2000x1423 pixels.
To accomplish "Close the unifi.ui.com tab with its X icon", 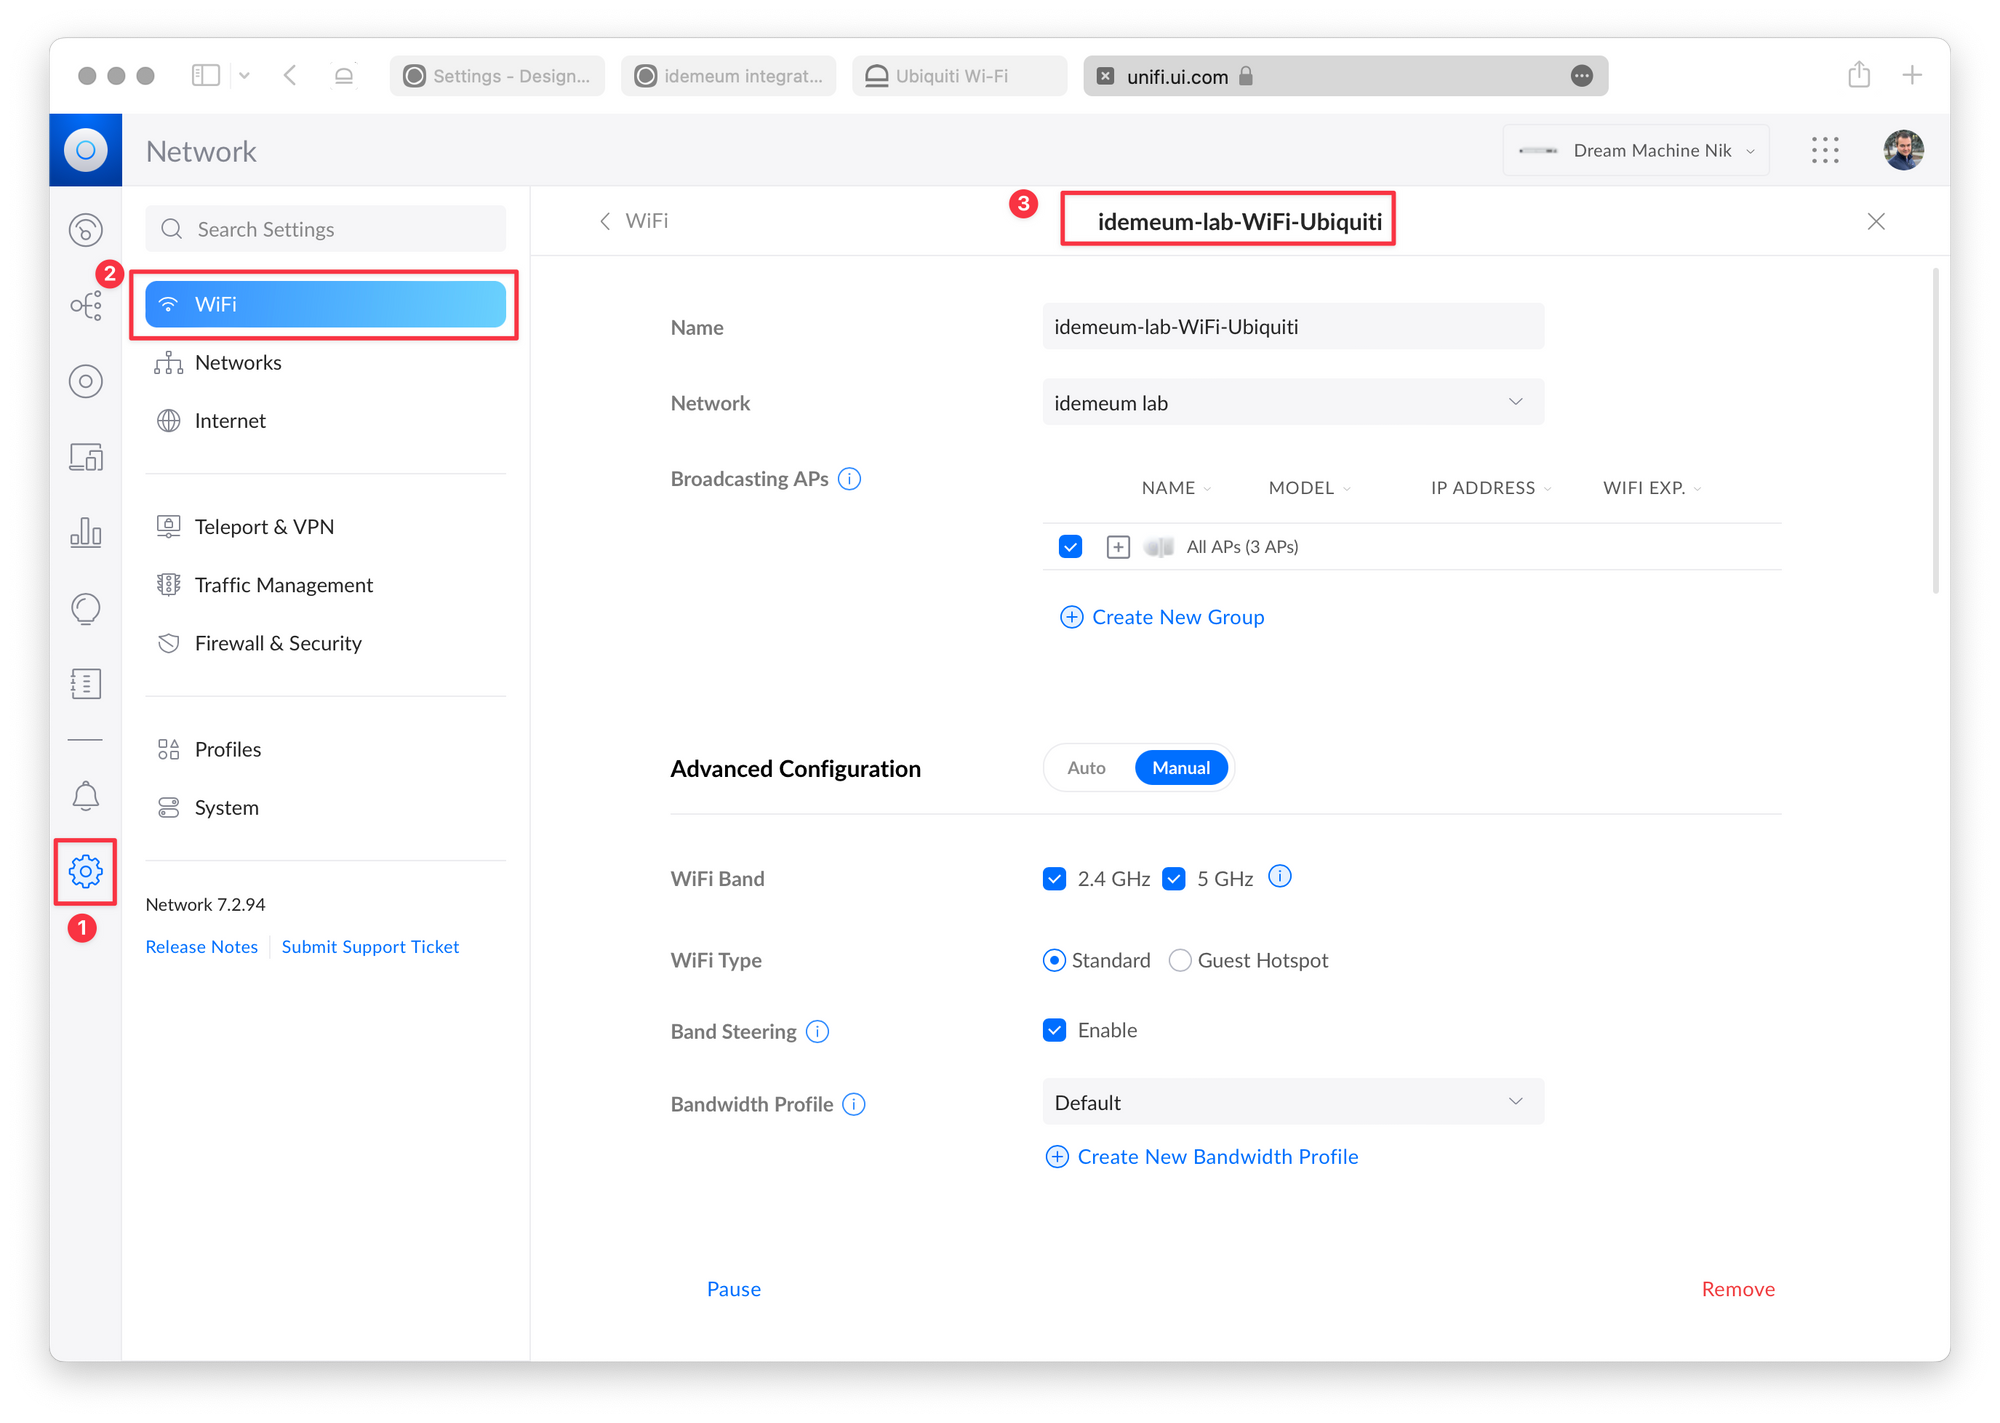I will pos(1105,76).
